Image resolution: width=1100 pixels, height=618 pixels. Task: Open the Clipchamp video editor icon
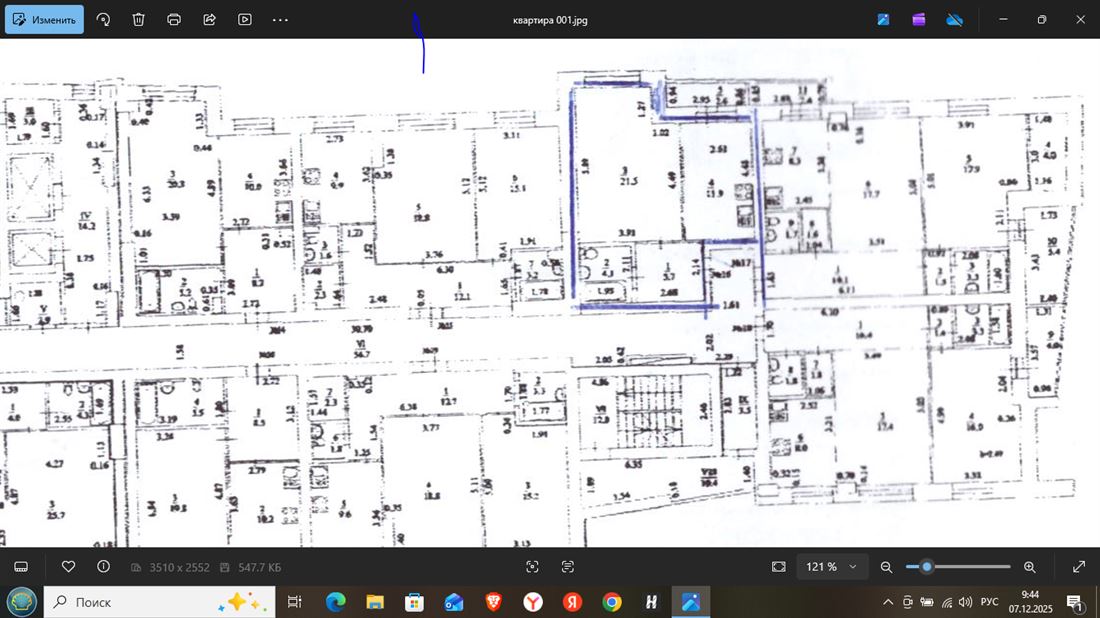(x=919, y=19)
